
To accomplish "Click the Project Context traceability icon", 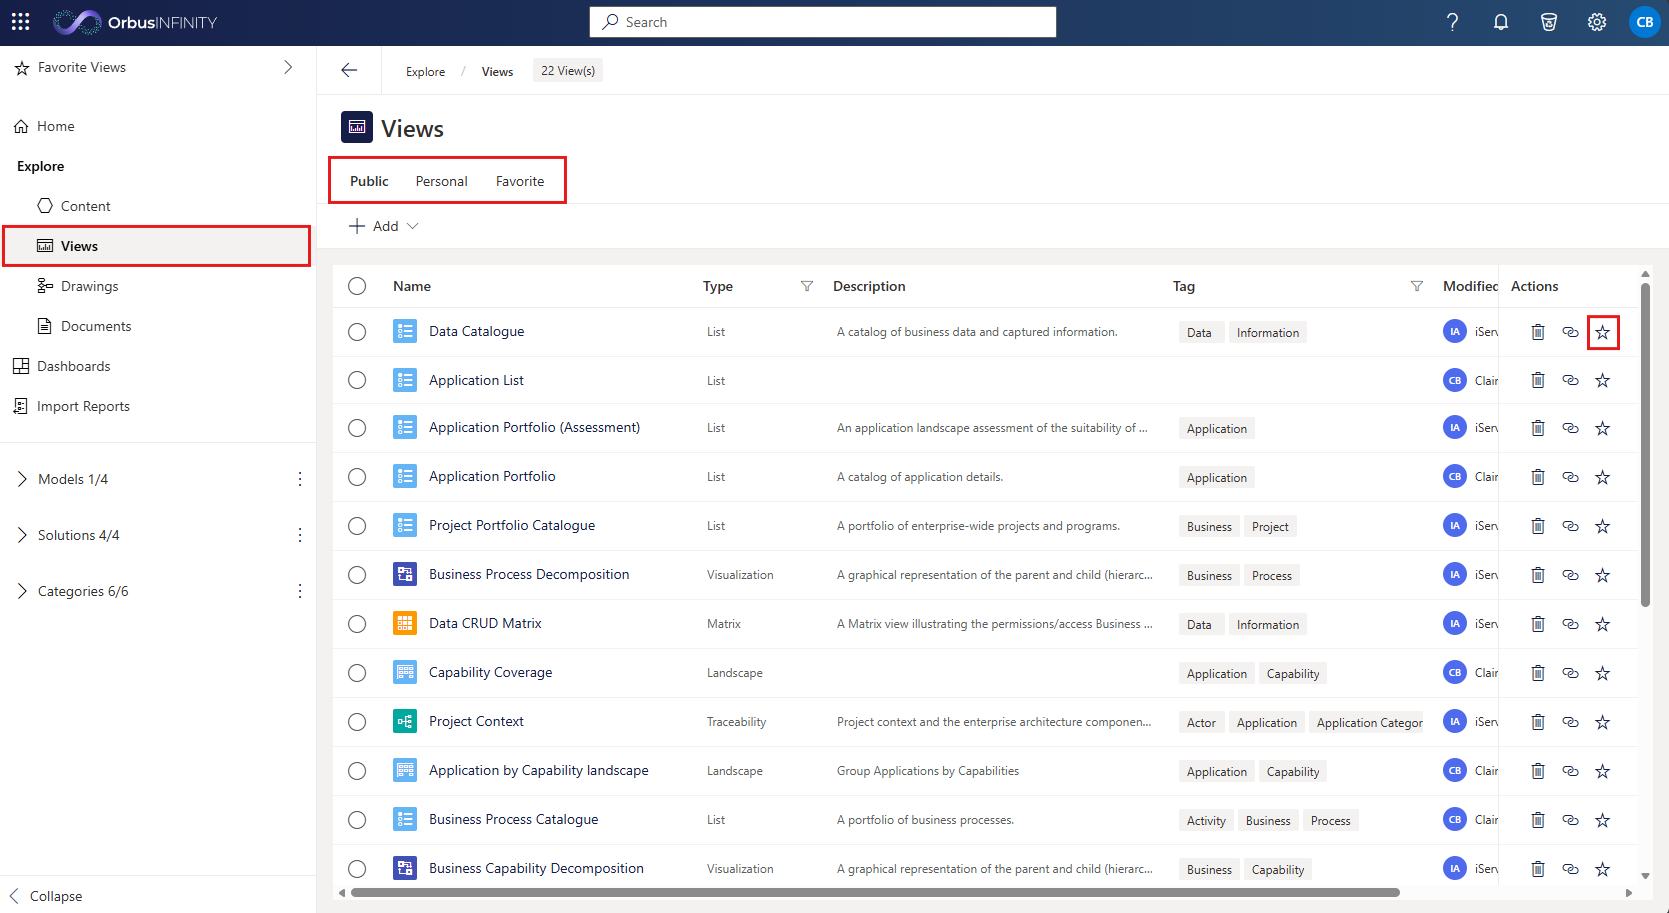I will click(x=405, y=721).
